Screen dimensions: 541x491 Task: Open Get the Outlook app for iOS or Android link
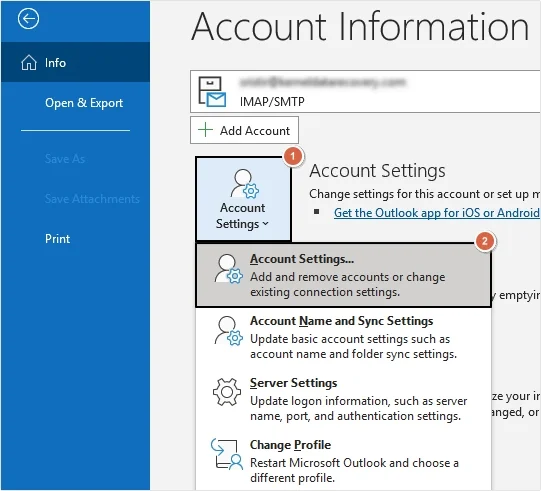pyautogui.click(x=436, y=213)
